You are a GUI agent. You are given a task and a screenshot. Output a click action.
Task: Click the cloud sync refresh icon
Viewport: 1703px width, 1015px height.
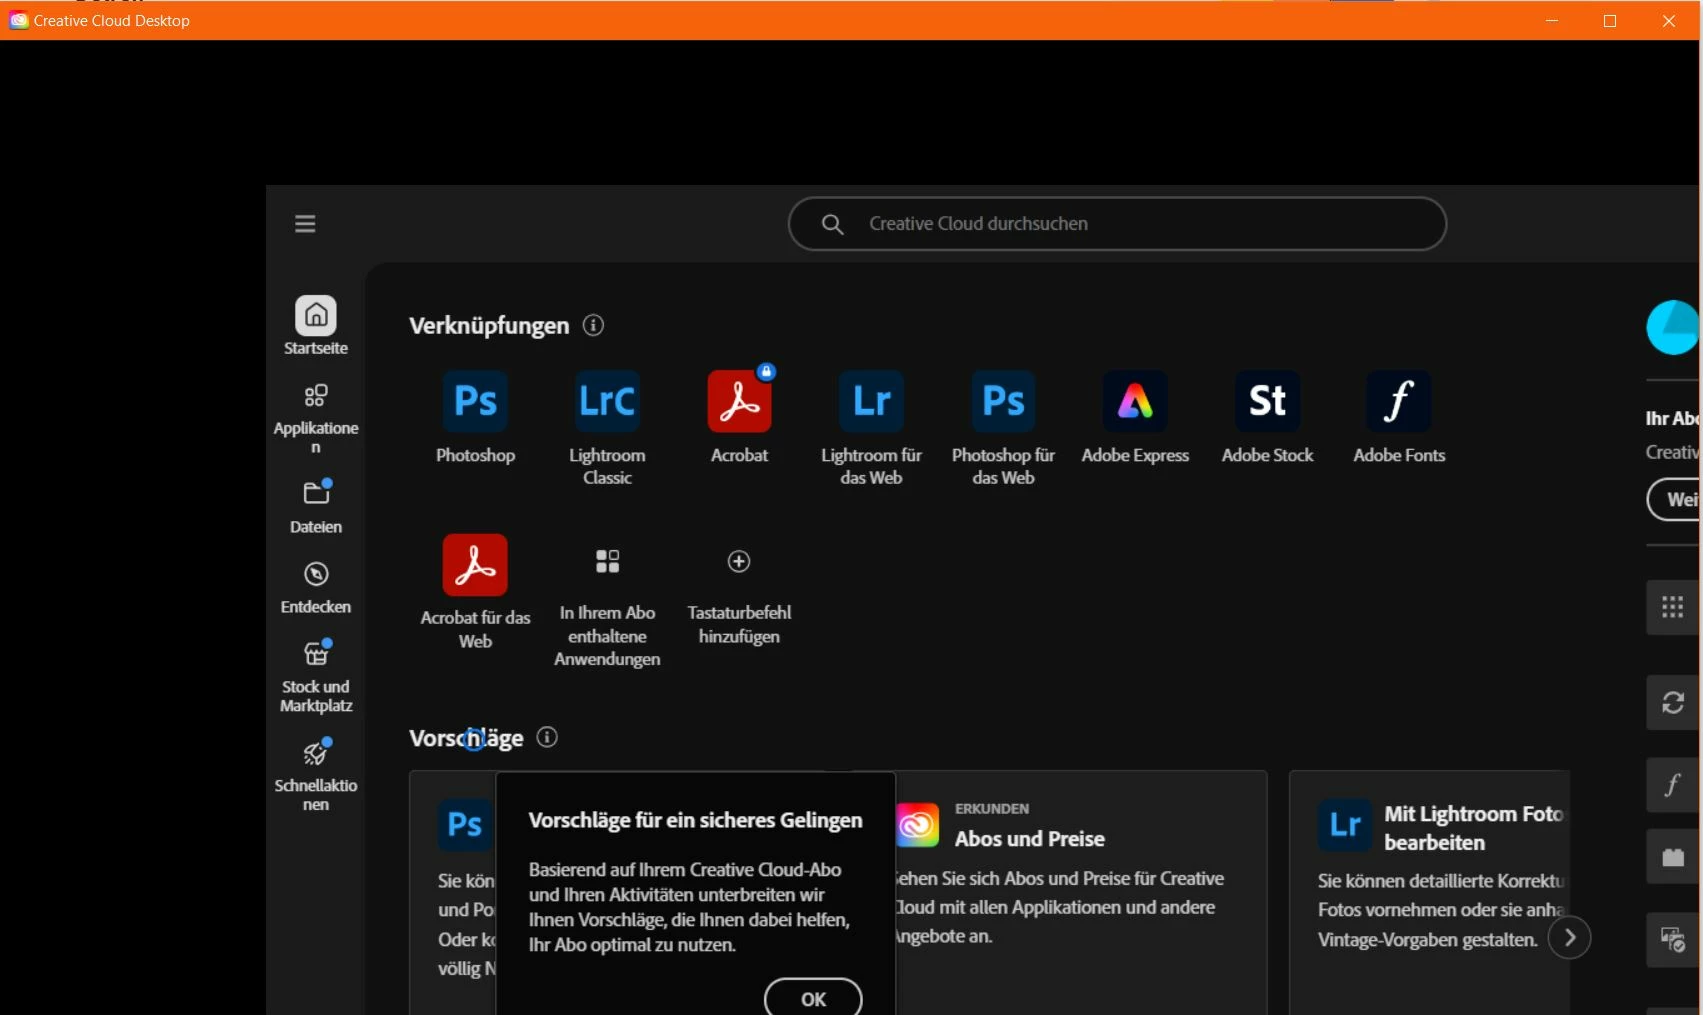pos(1673,703)
